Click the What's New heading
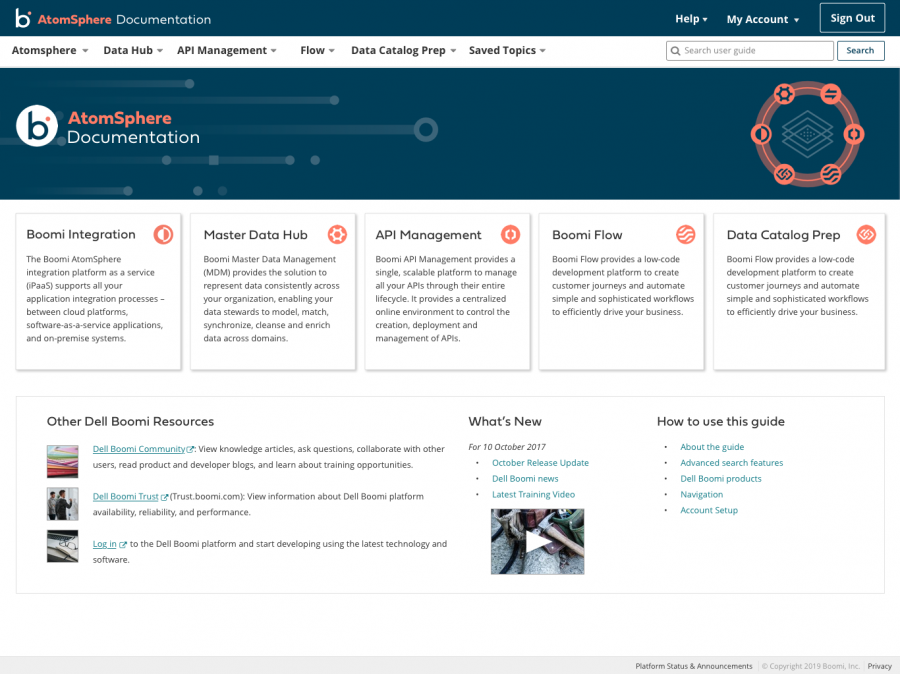The width and height of the screenshot is (900, 674). (505, 421)
